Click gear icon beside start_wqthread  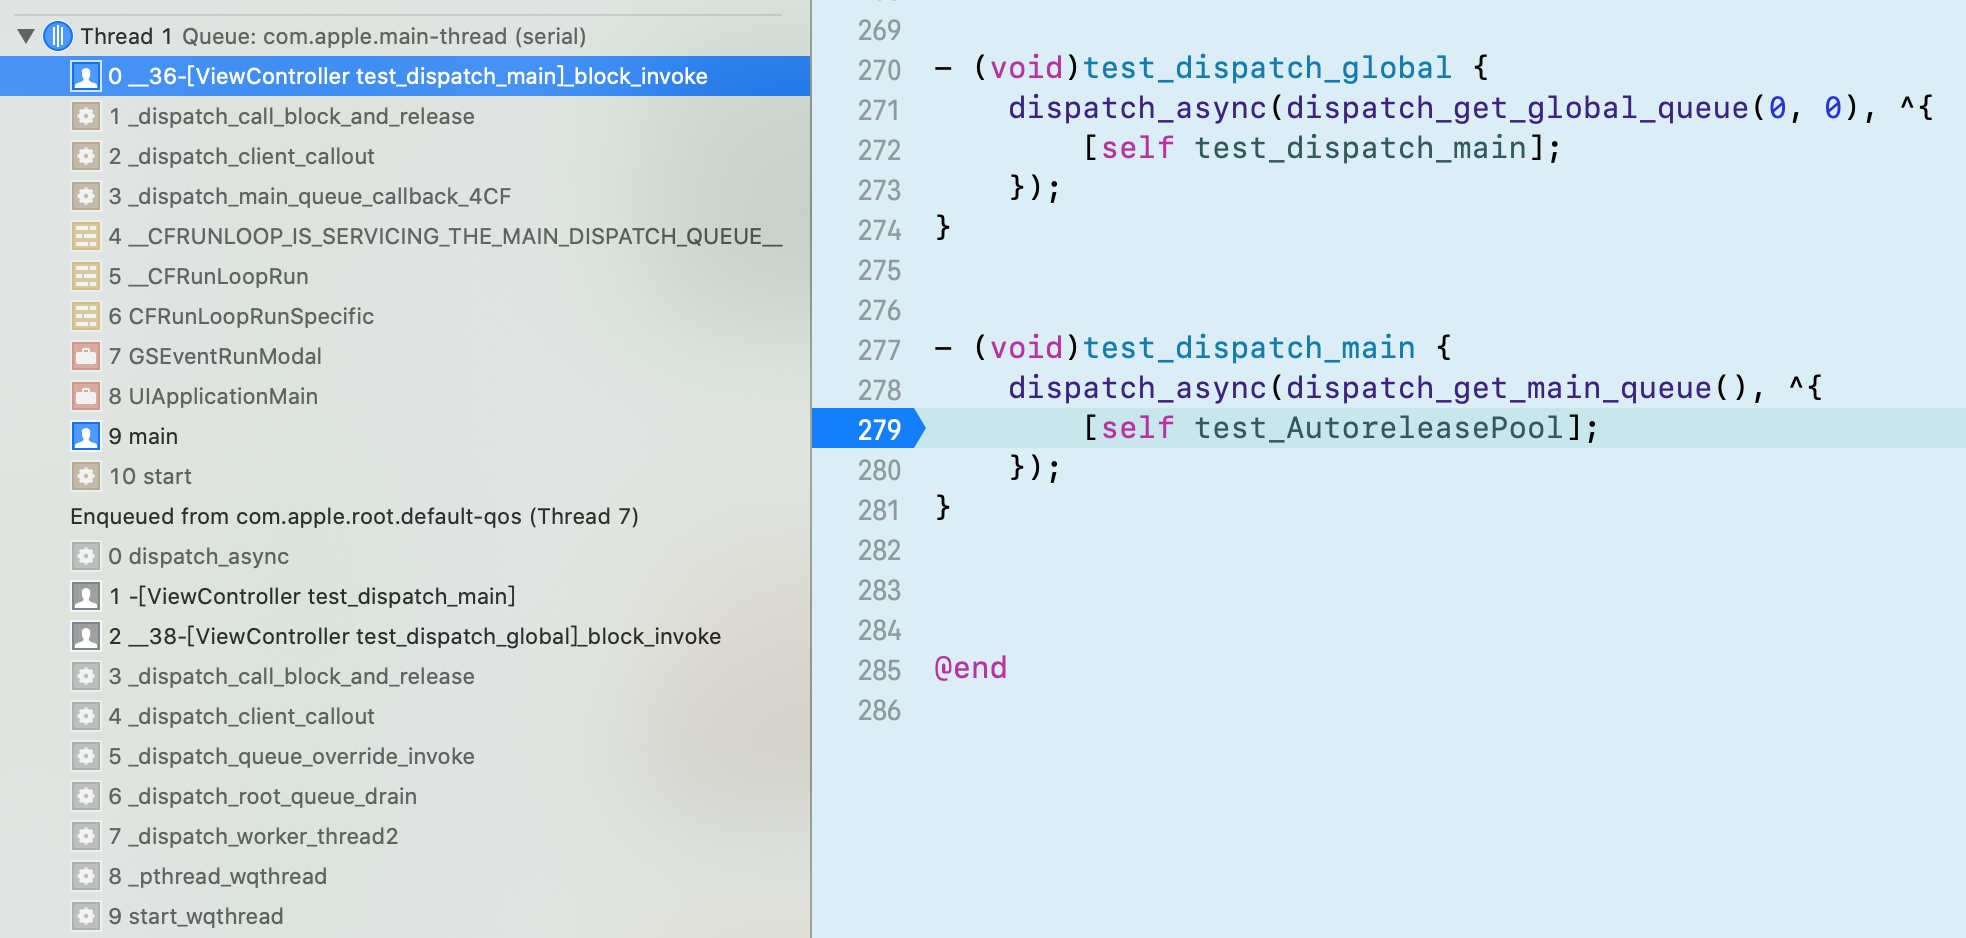coord(86,916)
